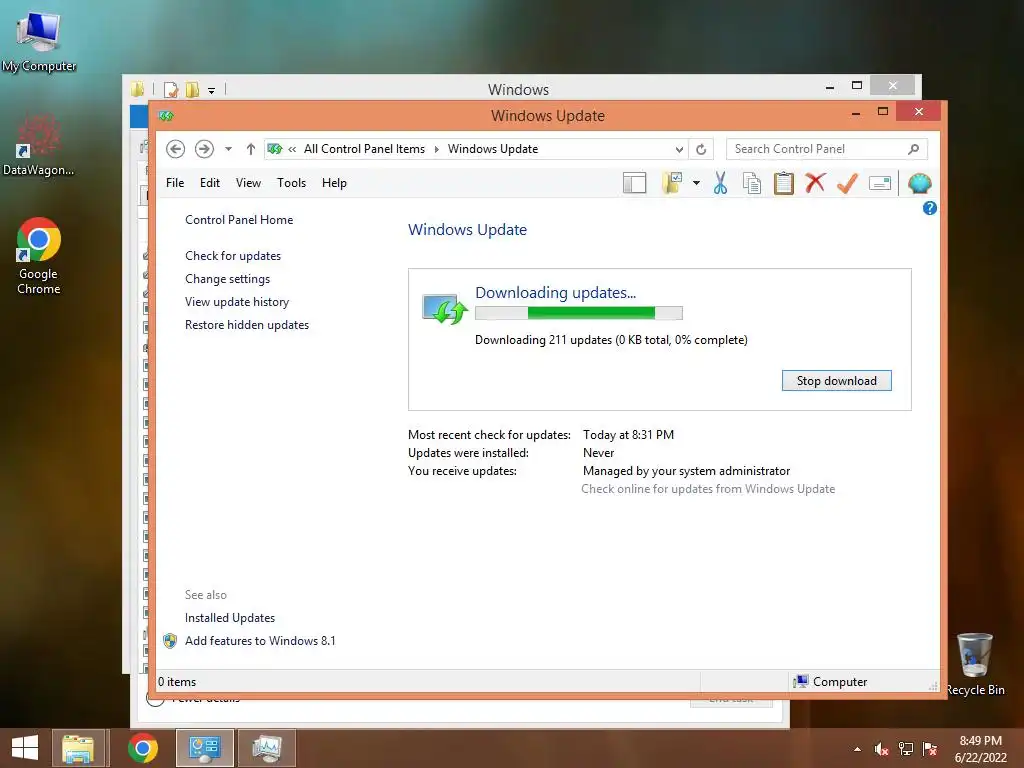Click the muted speaker tray icon
The image size is (1024, 768).
click(x=881, y=749)
